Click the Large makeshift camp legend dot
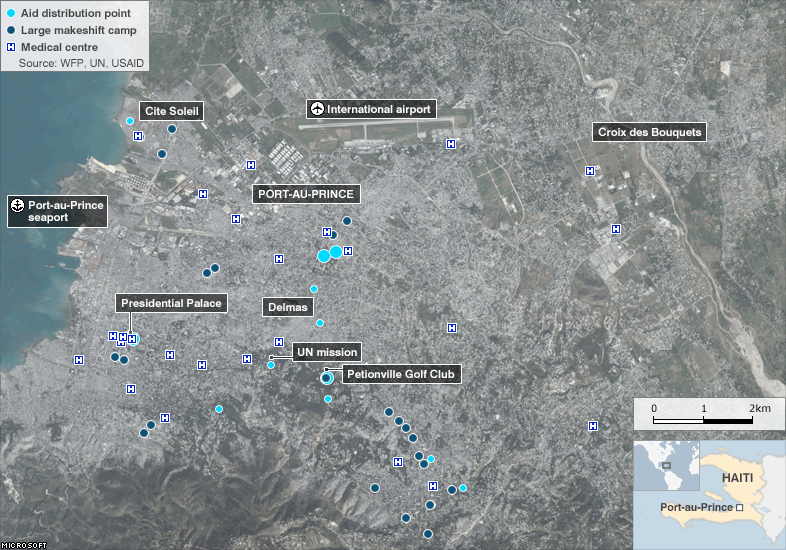The height and width of the screenshot is (550, 786). click(10, 30)
